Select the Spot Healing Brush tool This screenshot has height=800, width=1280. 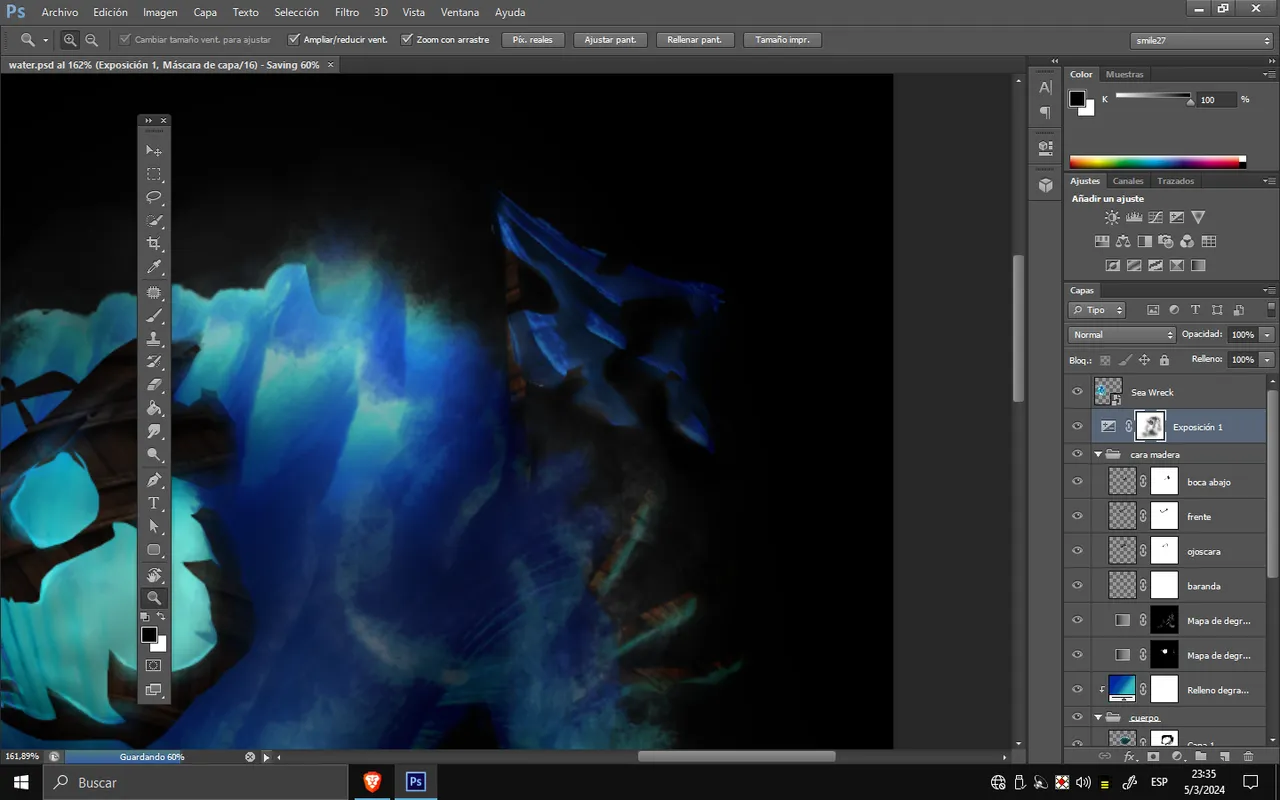(154, 292)
